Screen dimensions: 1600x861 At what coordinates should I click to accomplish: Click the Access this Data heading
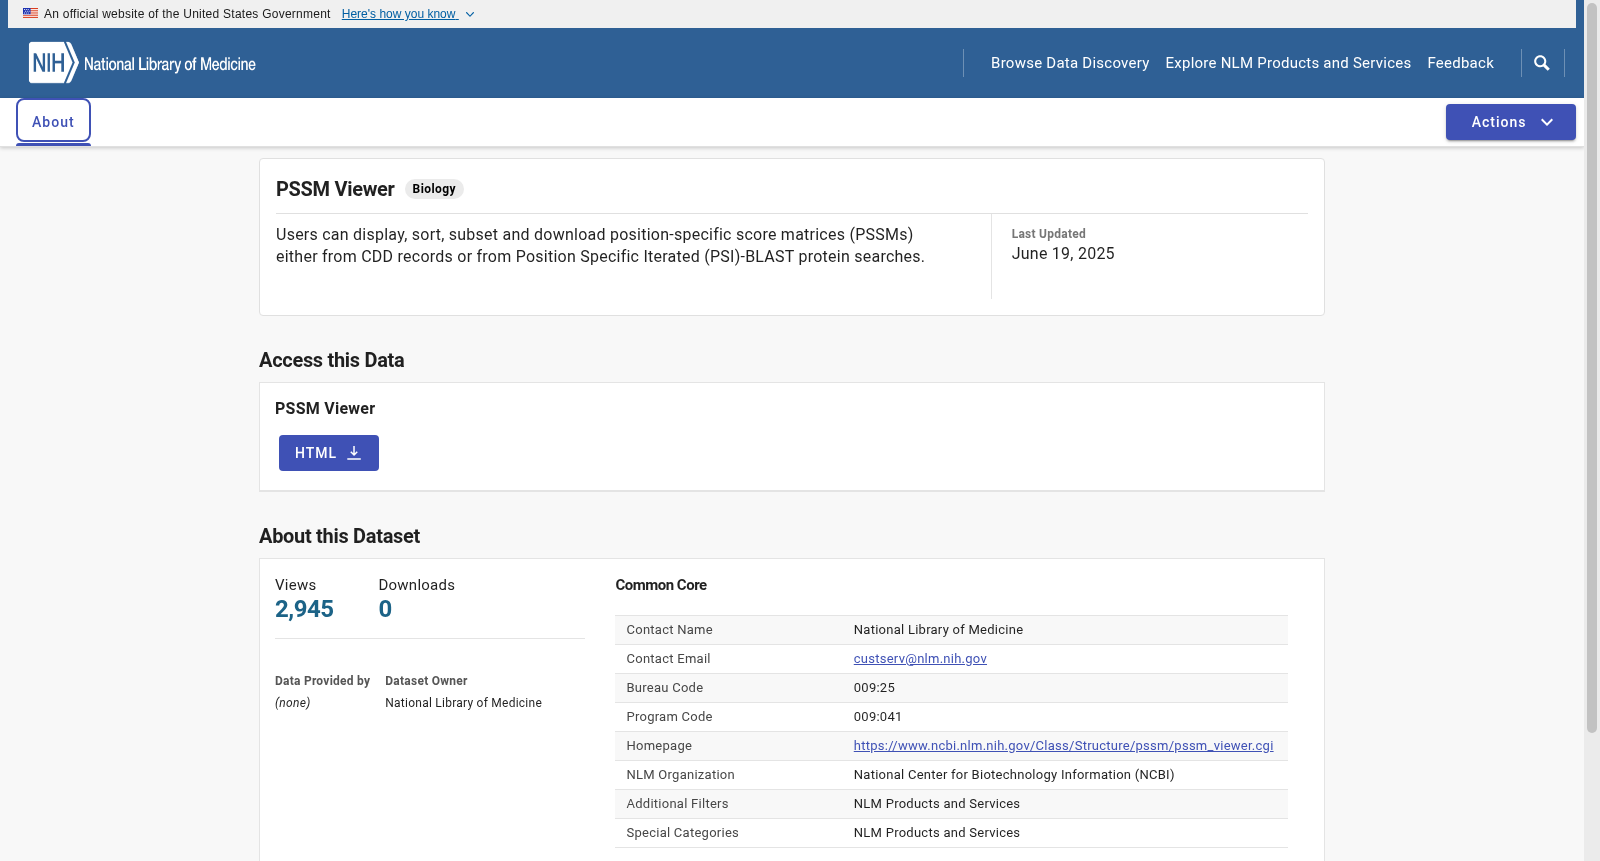[331, 360]
